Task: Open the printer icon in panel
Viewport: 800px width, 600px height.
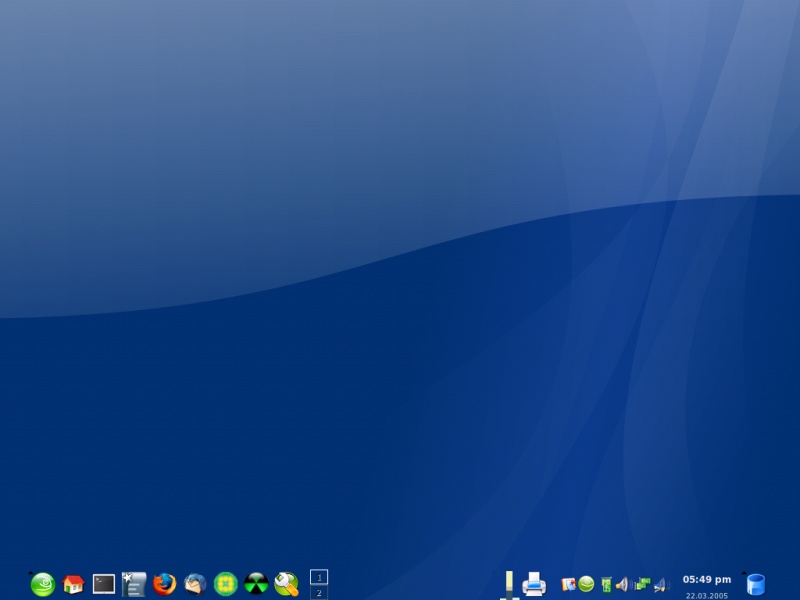Action: coord(534,584)
